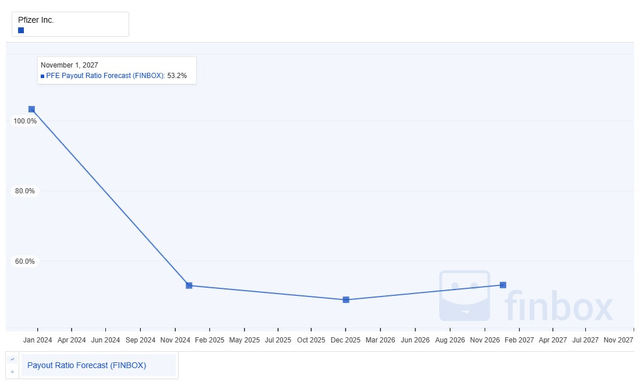The width and height of the screenshot is (640, 385).
Task: Click the Dec 2025 x-axis label
Action: (x=345, y=340)
